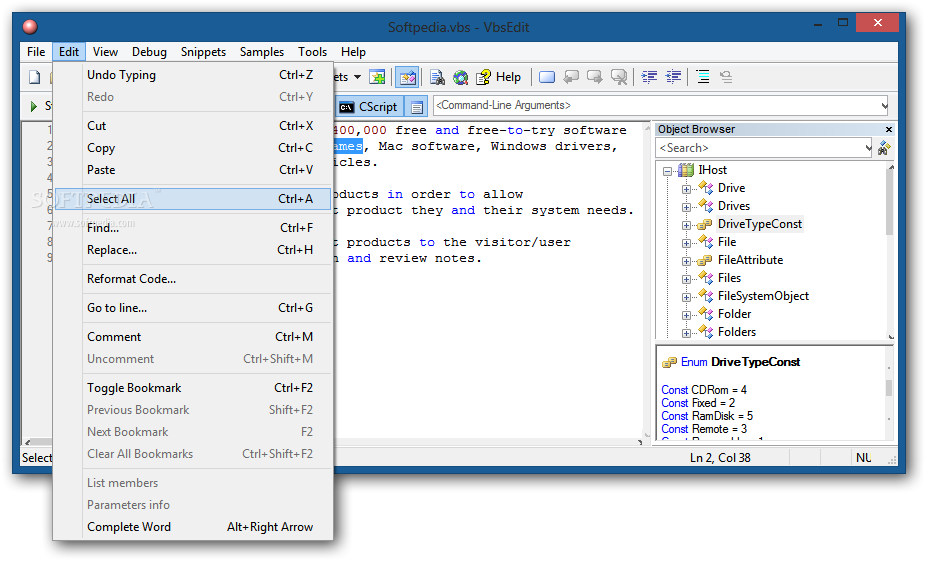Choose Paste from the Edit menu
The height and width of the screenshot is (561, 926).
coord(193,170)
